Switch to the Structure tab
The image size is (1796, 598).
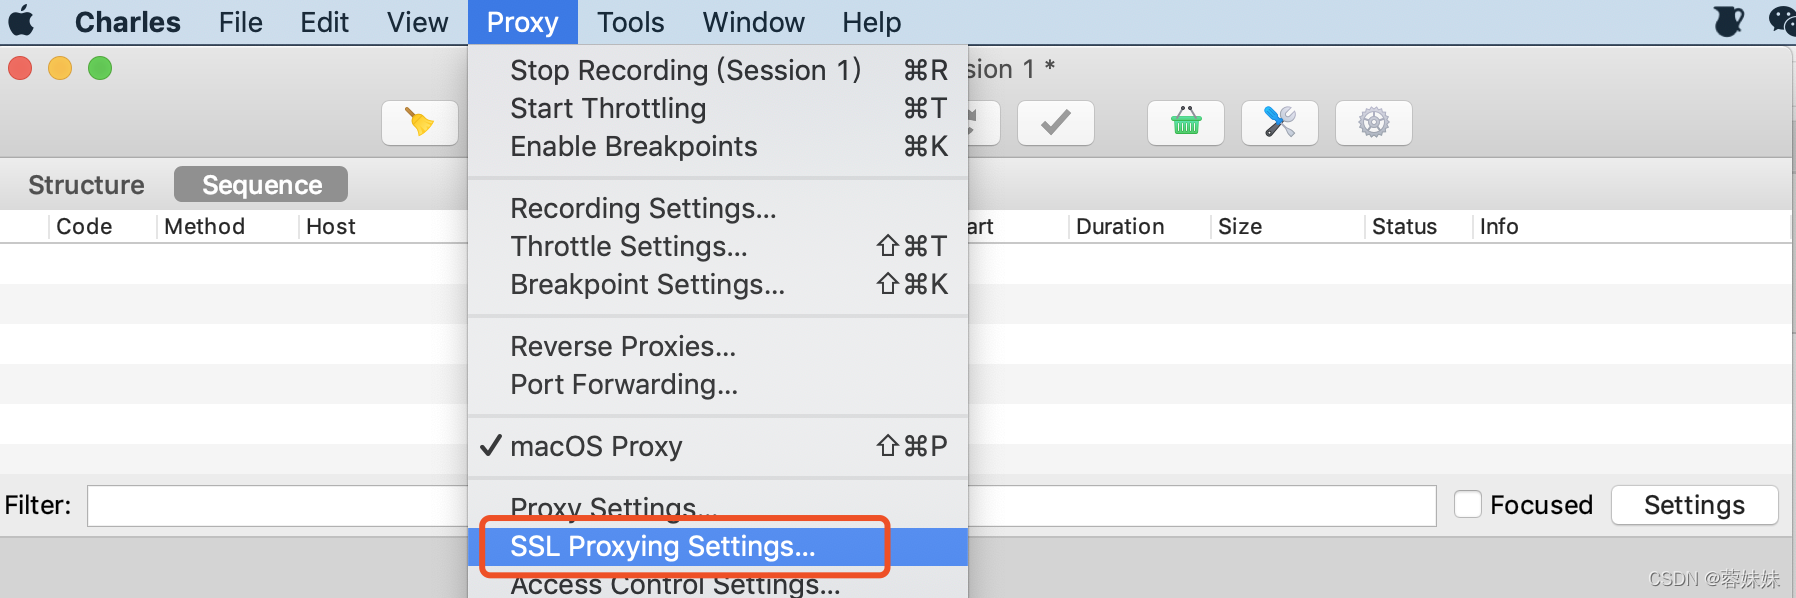pos(86,185)
